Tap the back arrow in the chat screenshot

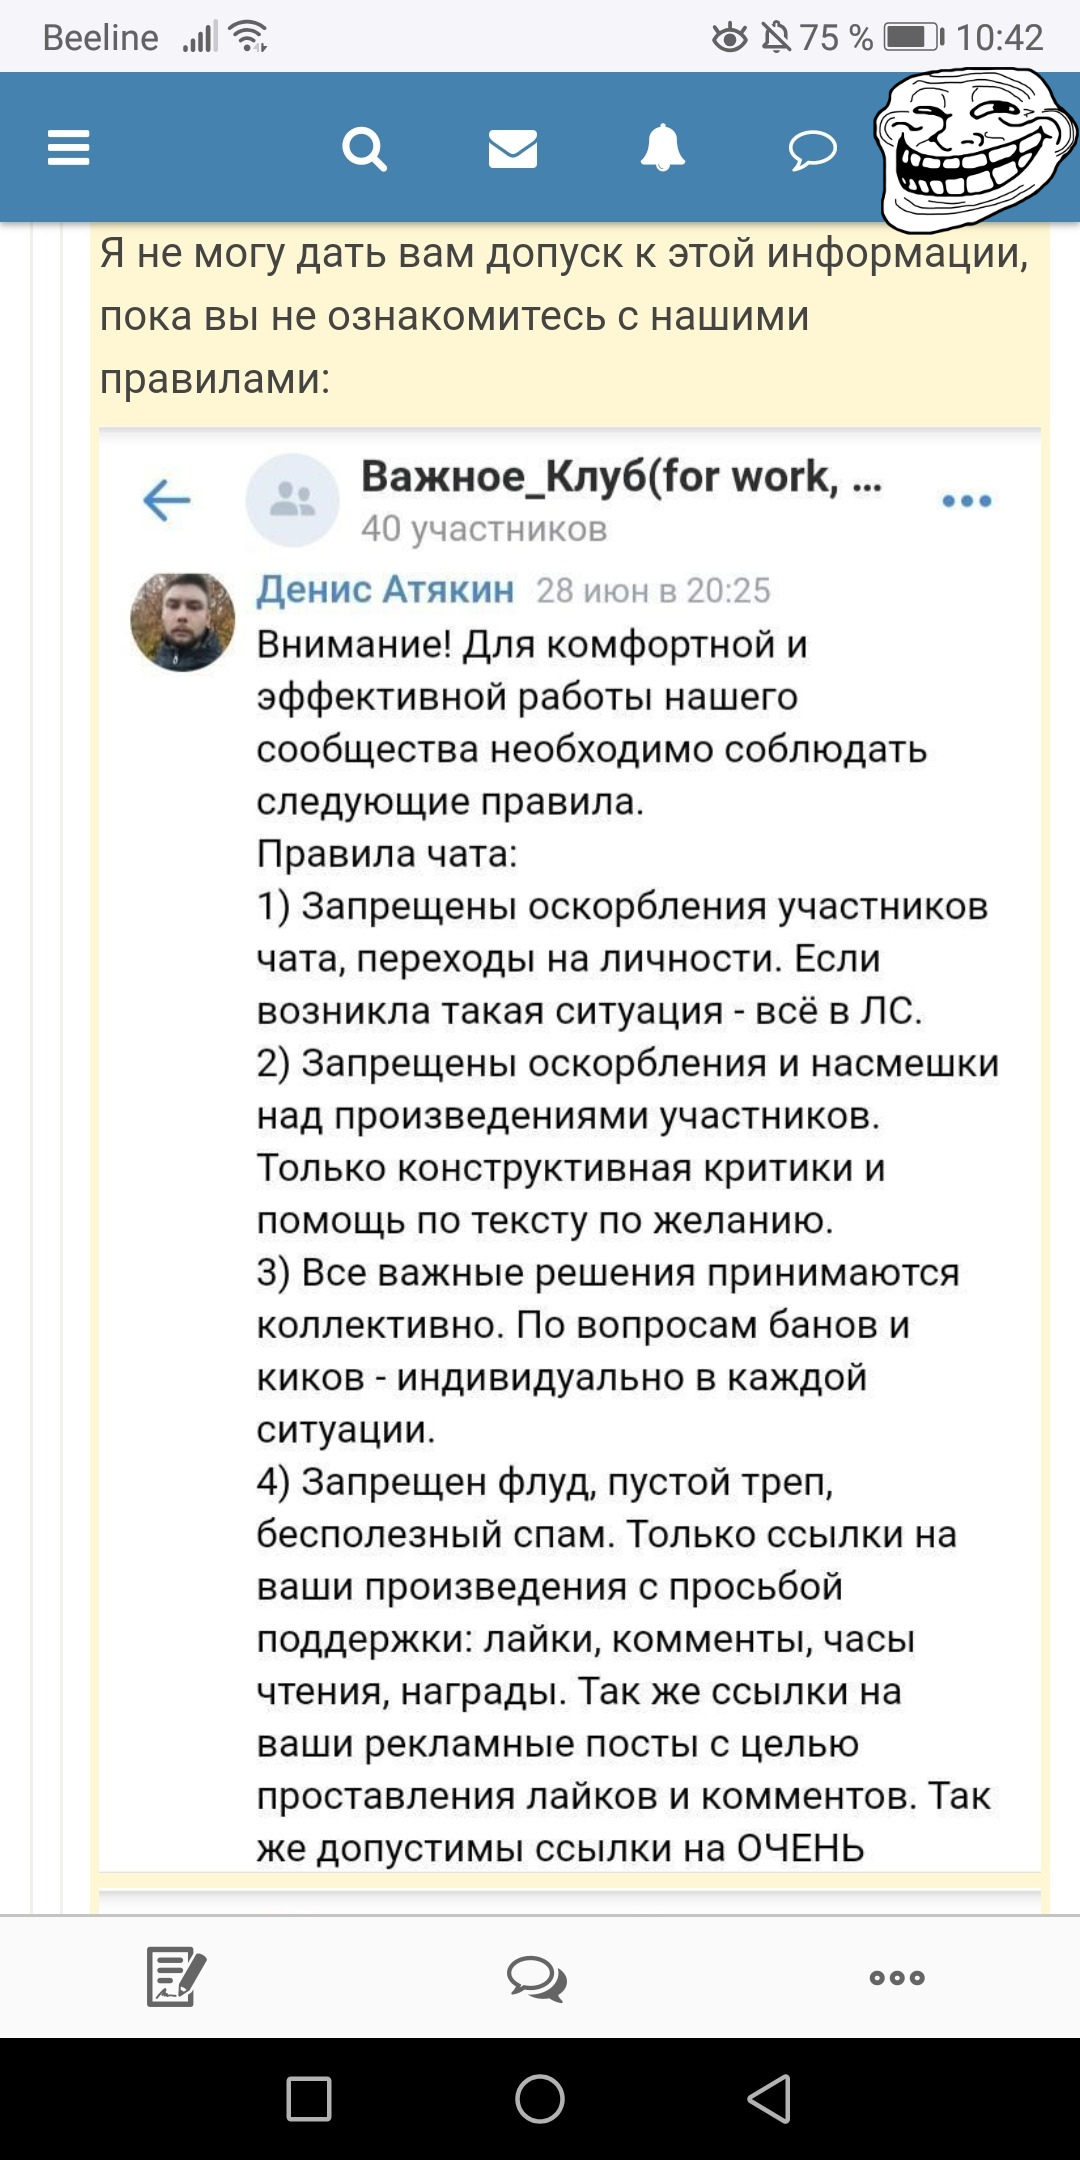[167, 500]
